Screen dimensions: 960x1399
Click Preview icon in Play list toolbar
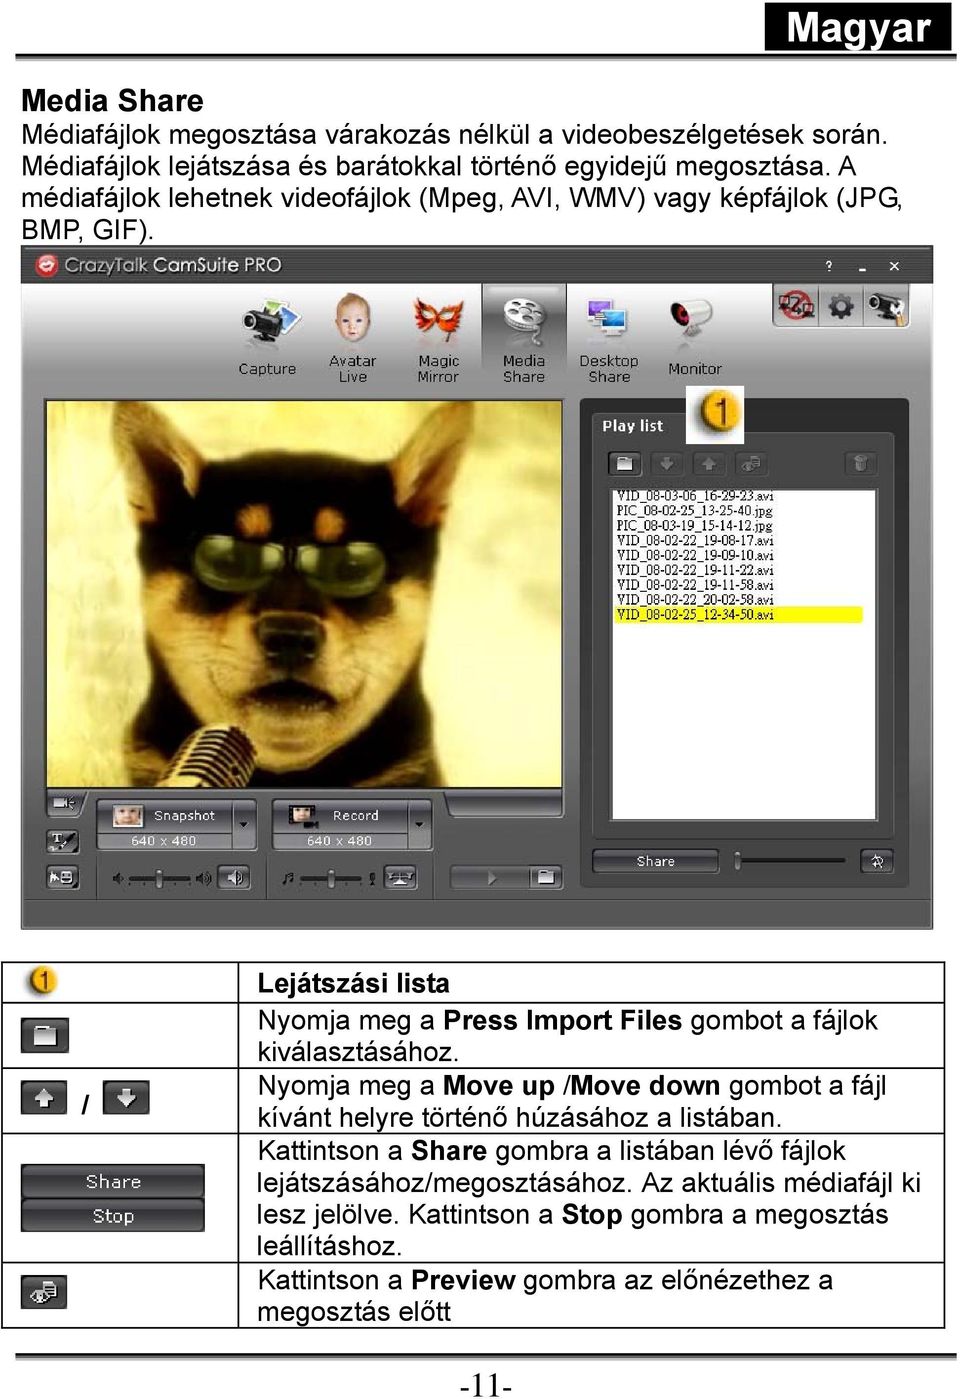tap(750, 464)
